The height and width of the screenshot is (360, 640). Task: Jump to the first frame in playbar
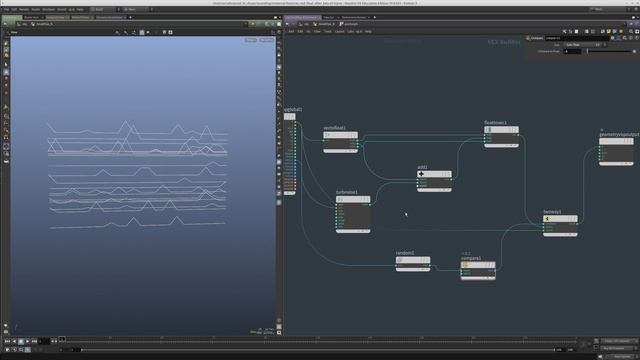[x=7, y=341]
